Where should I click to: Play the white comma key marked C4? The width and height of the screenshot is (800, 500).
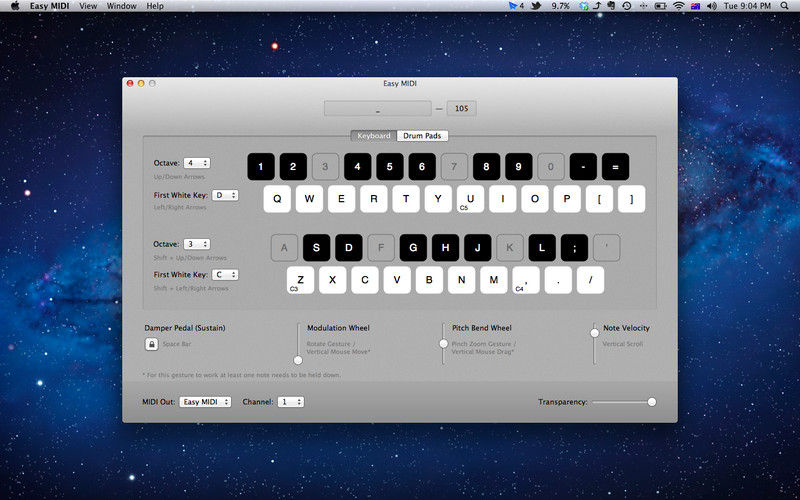coord(526,280)
